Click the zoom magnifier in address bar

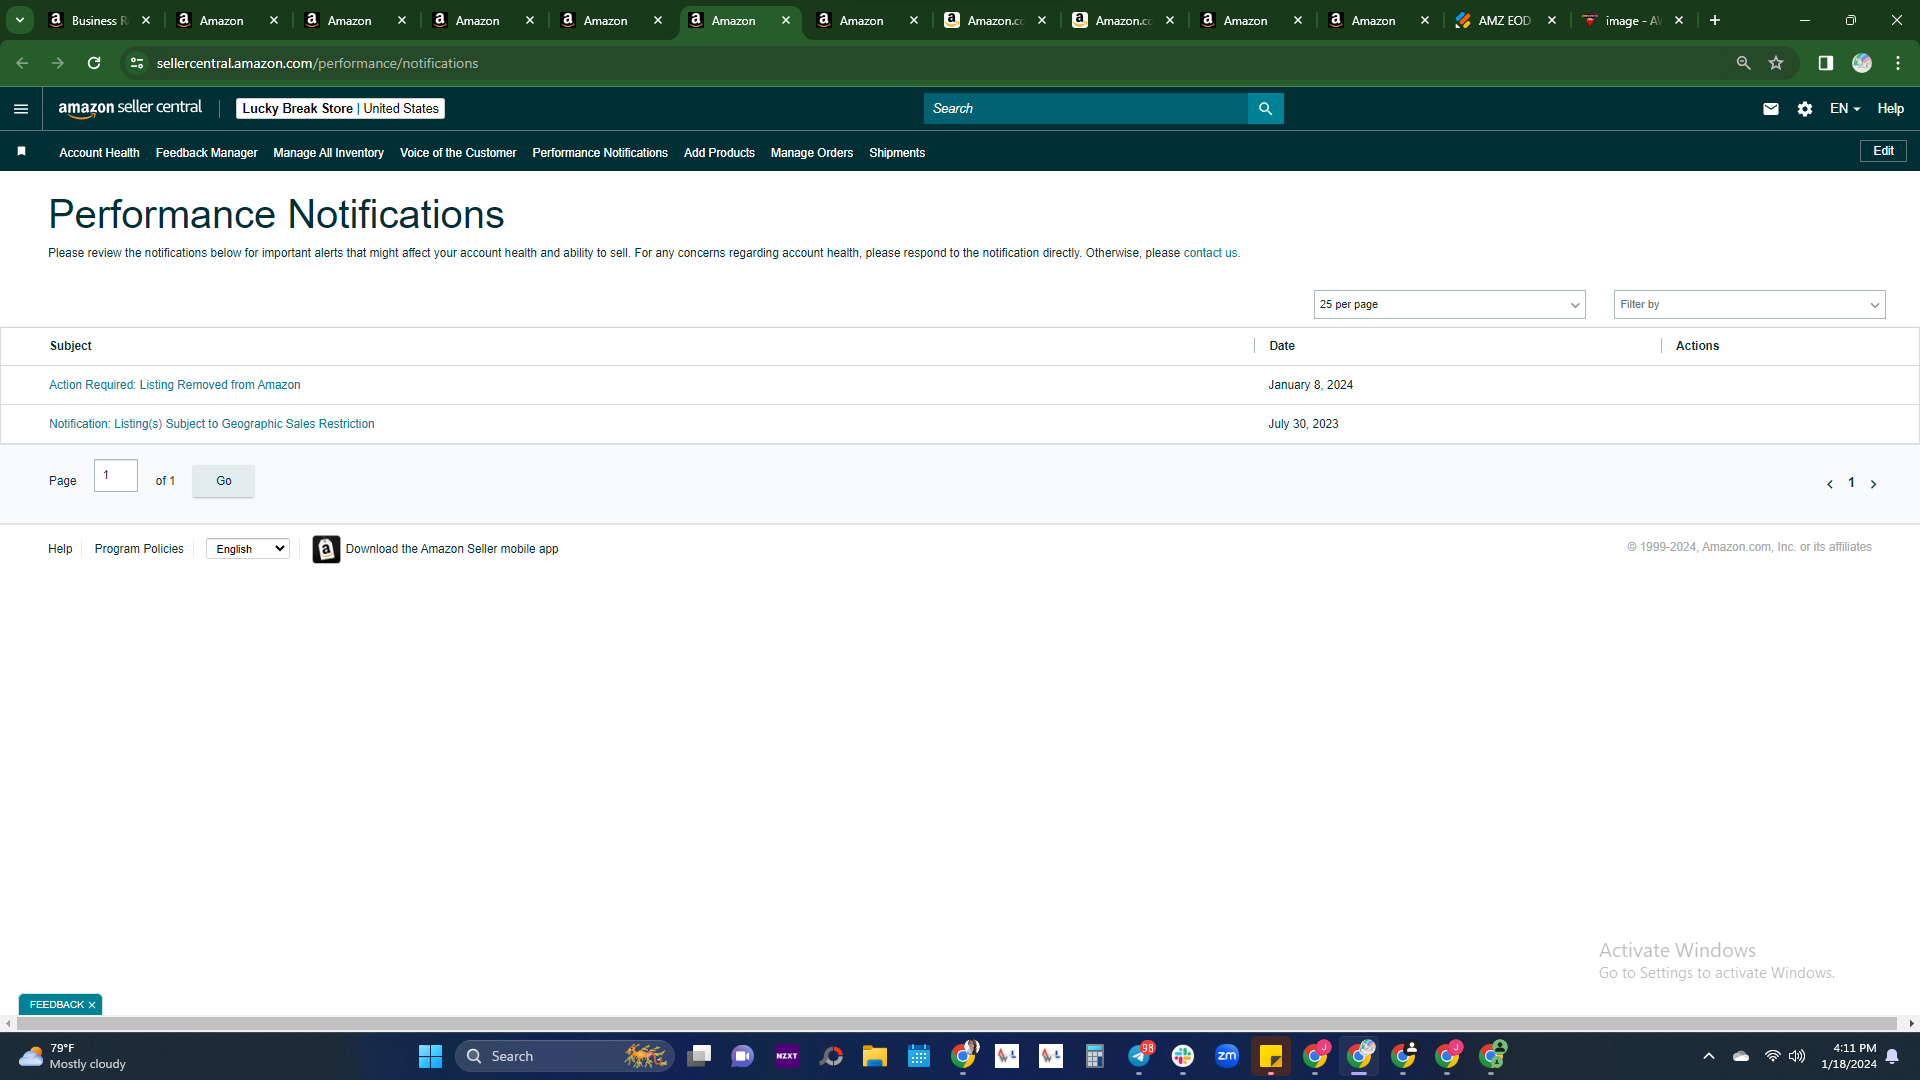(x=1744, y=63)
